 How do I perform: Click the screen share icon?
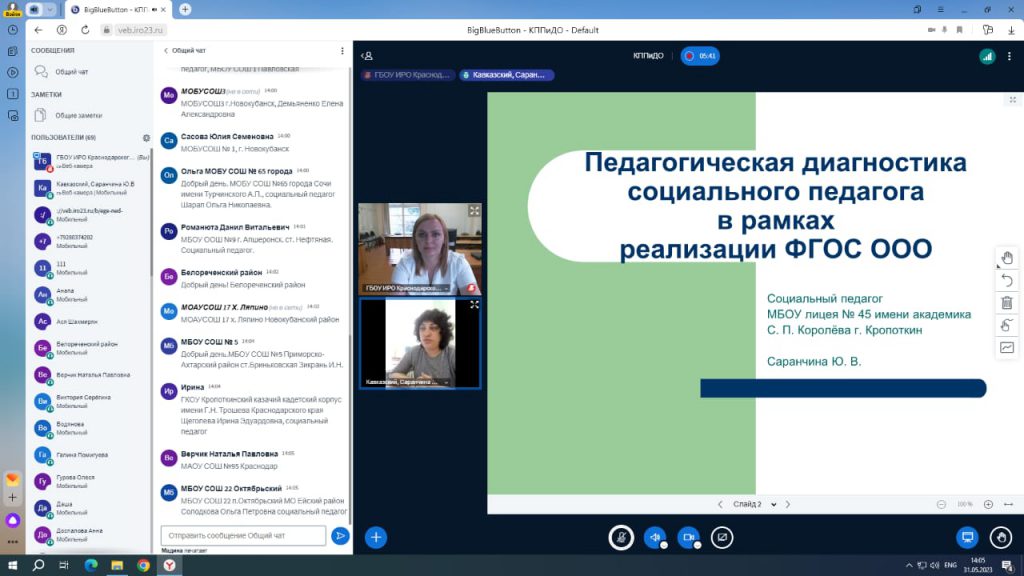(x=721, y=537)
